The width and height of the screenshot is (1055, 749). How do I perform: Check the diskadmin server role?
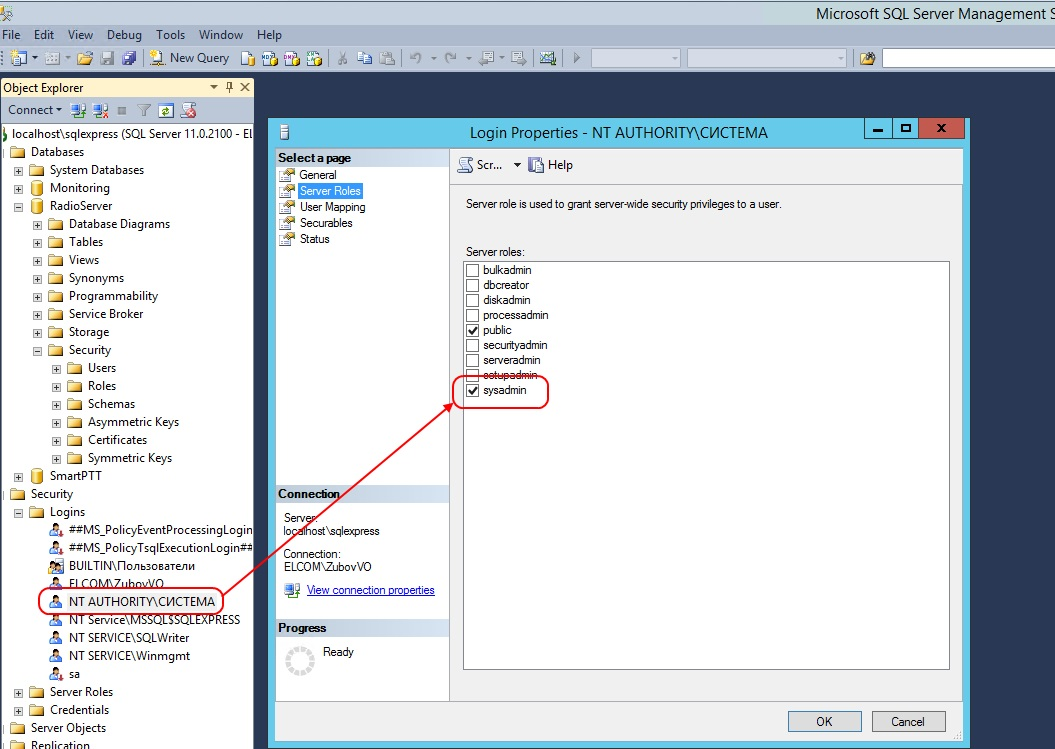472,300
